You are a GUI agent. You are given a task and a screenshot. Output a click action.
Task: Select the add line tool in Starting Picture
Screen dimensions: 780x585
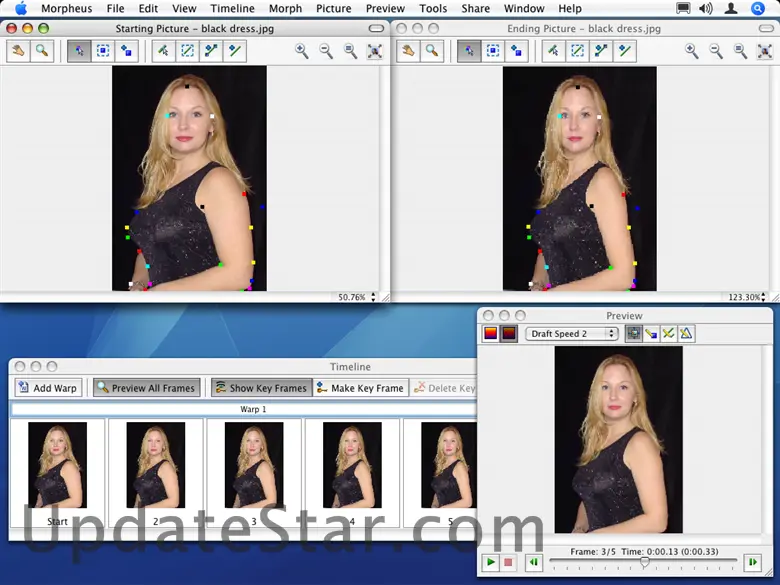234,51
